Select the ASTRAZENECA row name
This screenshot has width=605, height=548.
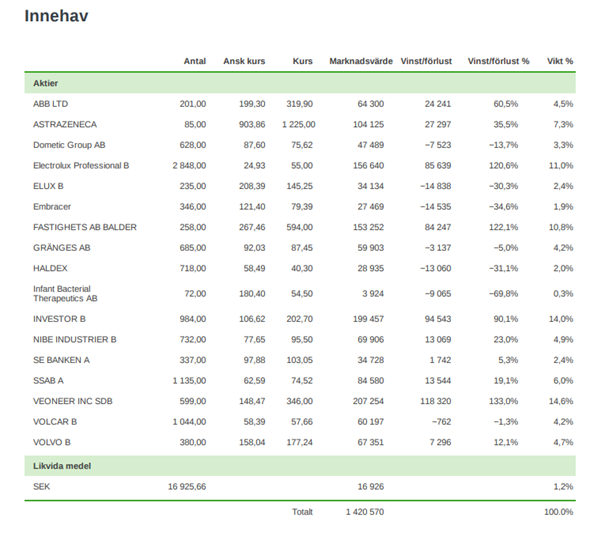(x=65, y=125)
